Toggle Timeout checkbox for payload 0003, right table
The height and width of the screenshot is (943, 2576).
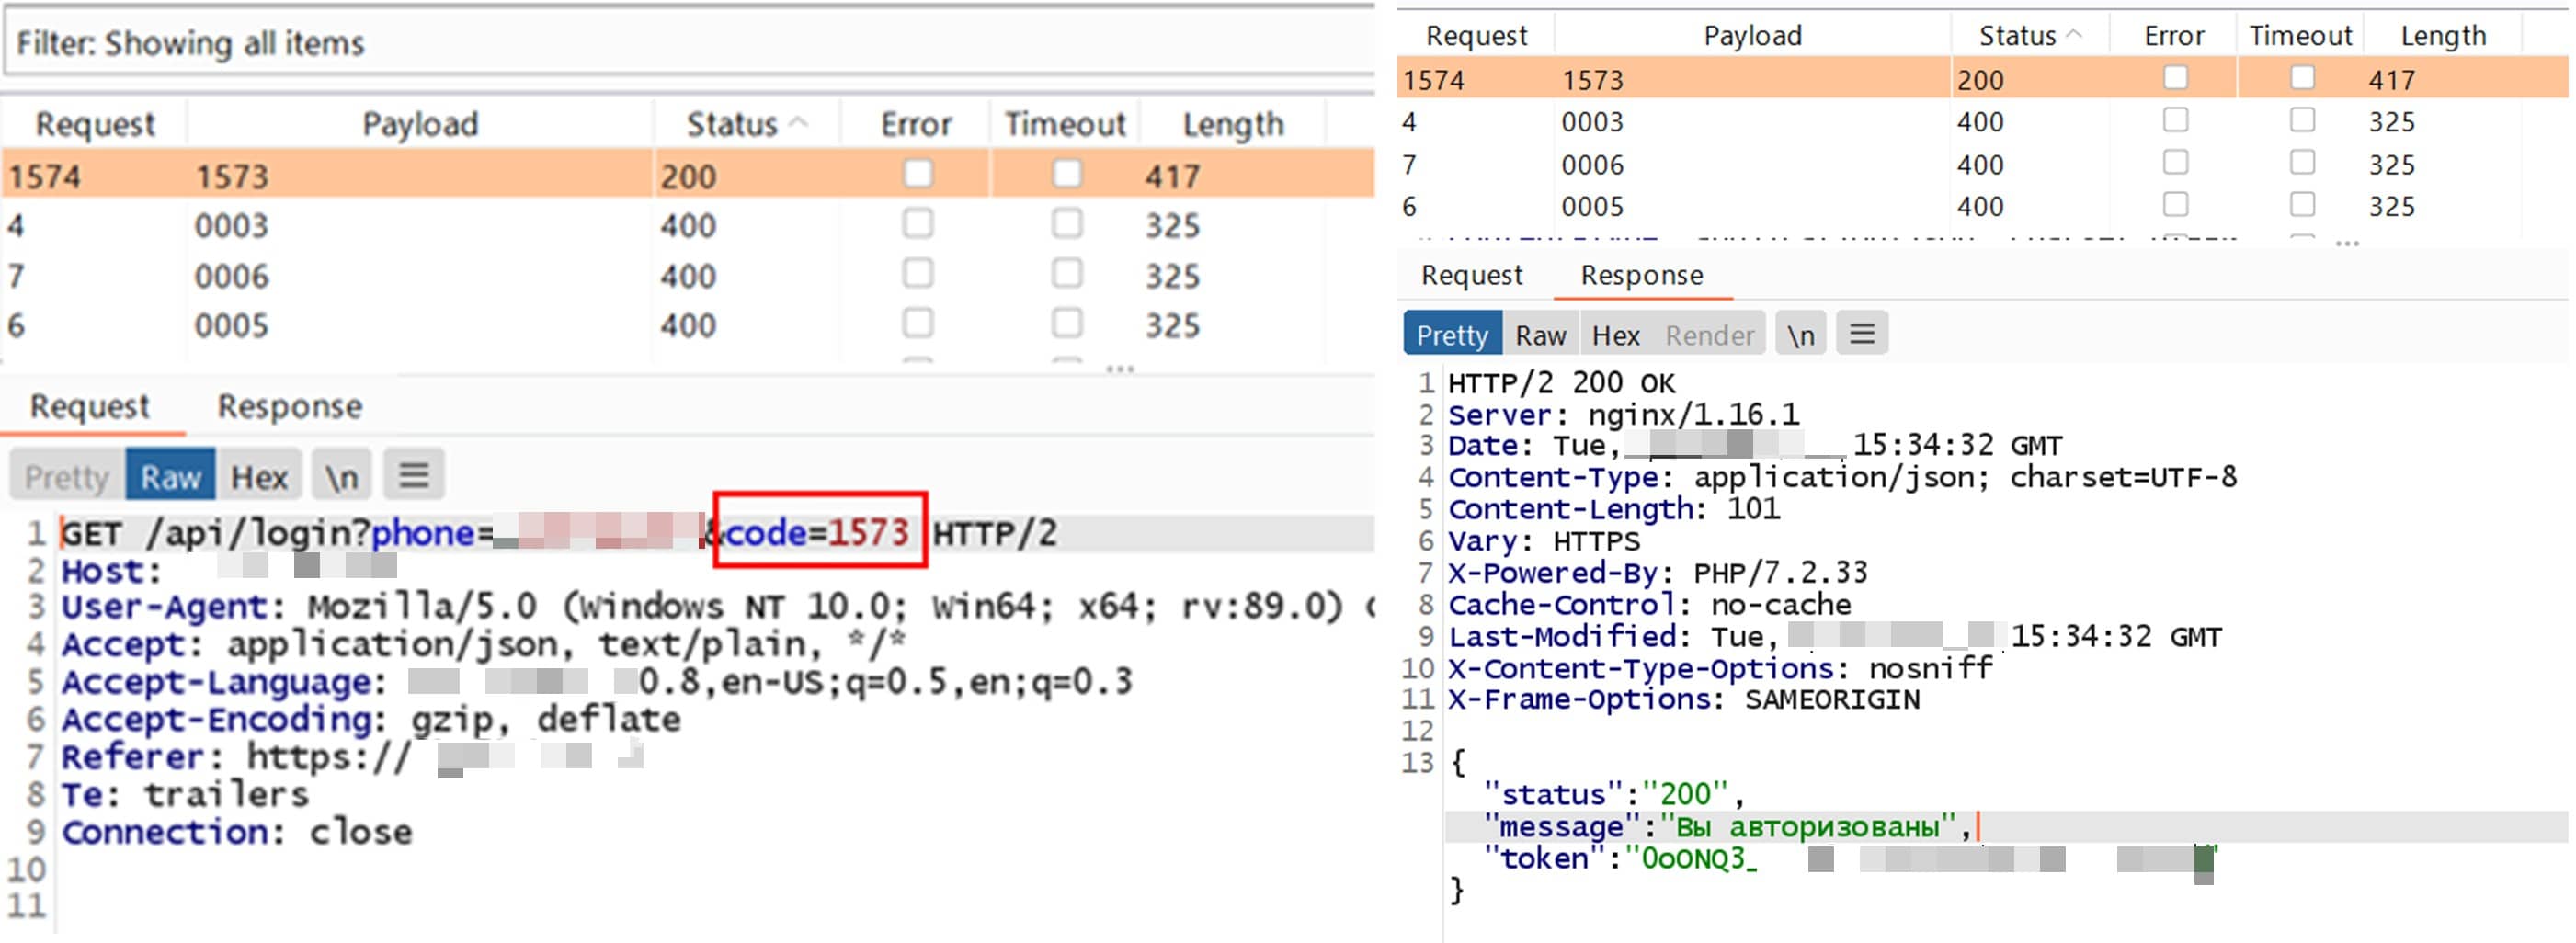pyautogui.click(x=2302, y=120)
